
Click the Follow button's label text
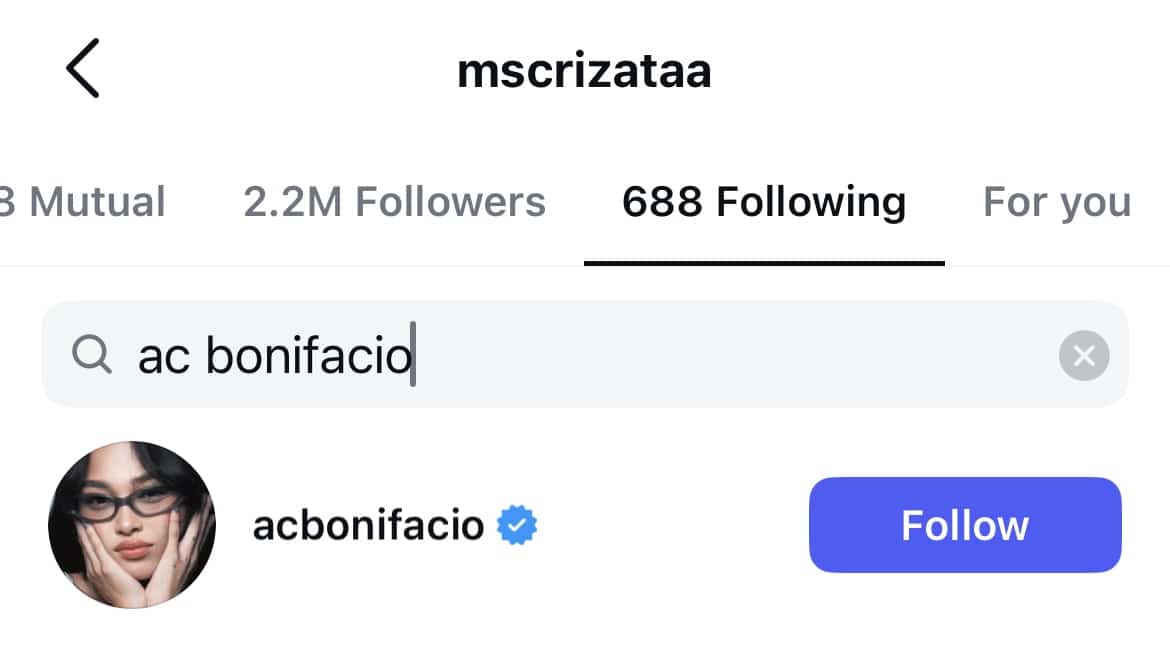964,525
